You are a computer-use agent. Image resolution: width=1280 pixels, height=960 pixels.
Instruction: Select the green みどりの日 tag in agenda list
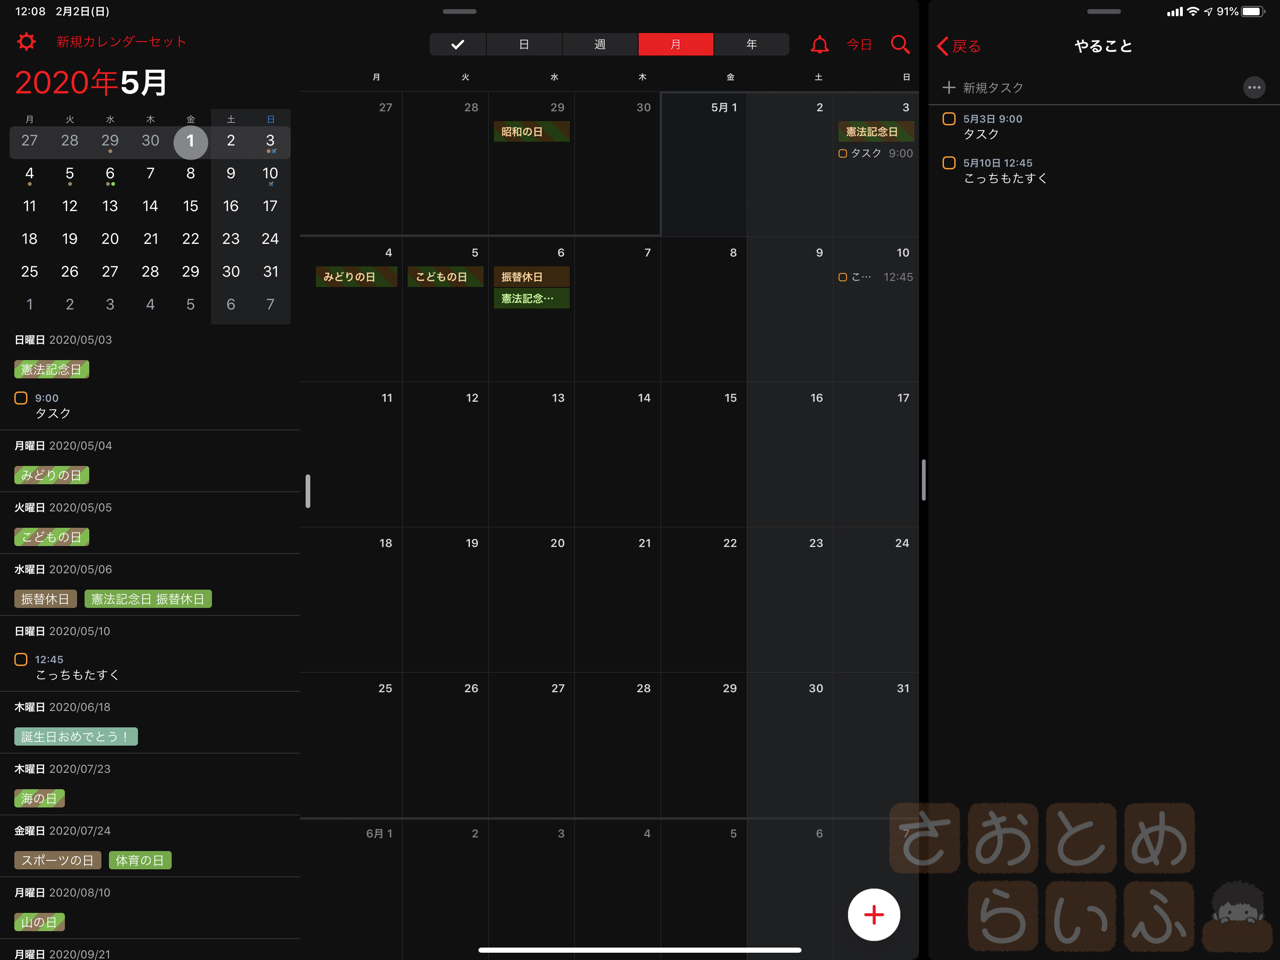pos(52,475)
